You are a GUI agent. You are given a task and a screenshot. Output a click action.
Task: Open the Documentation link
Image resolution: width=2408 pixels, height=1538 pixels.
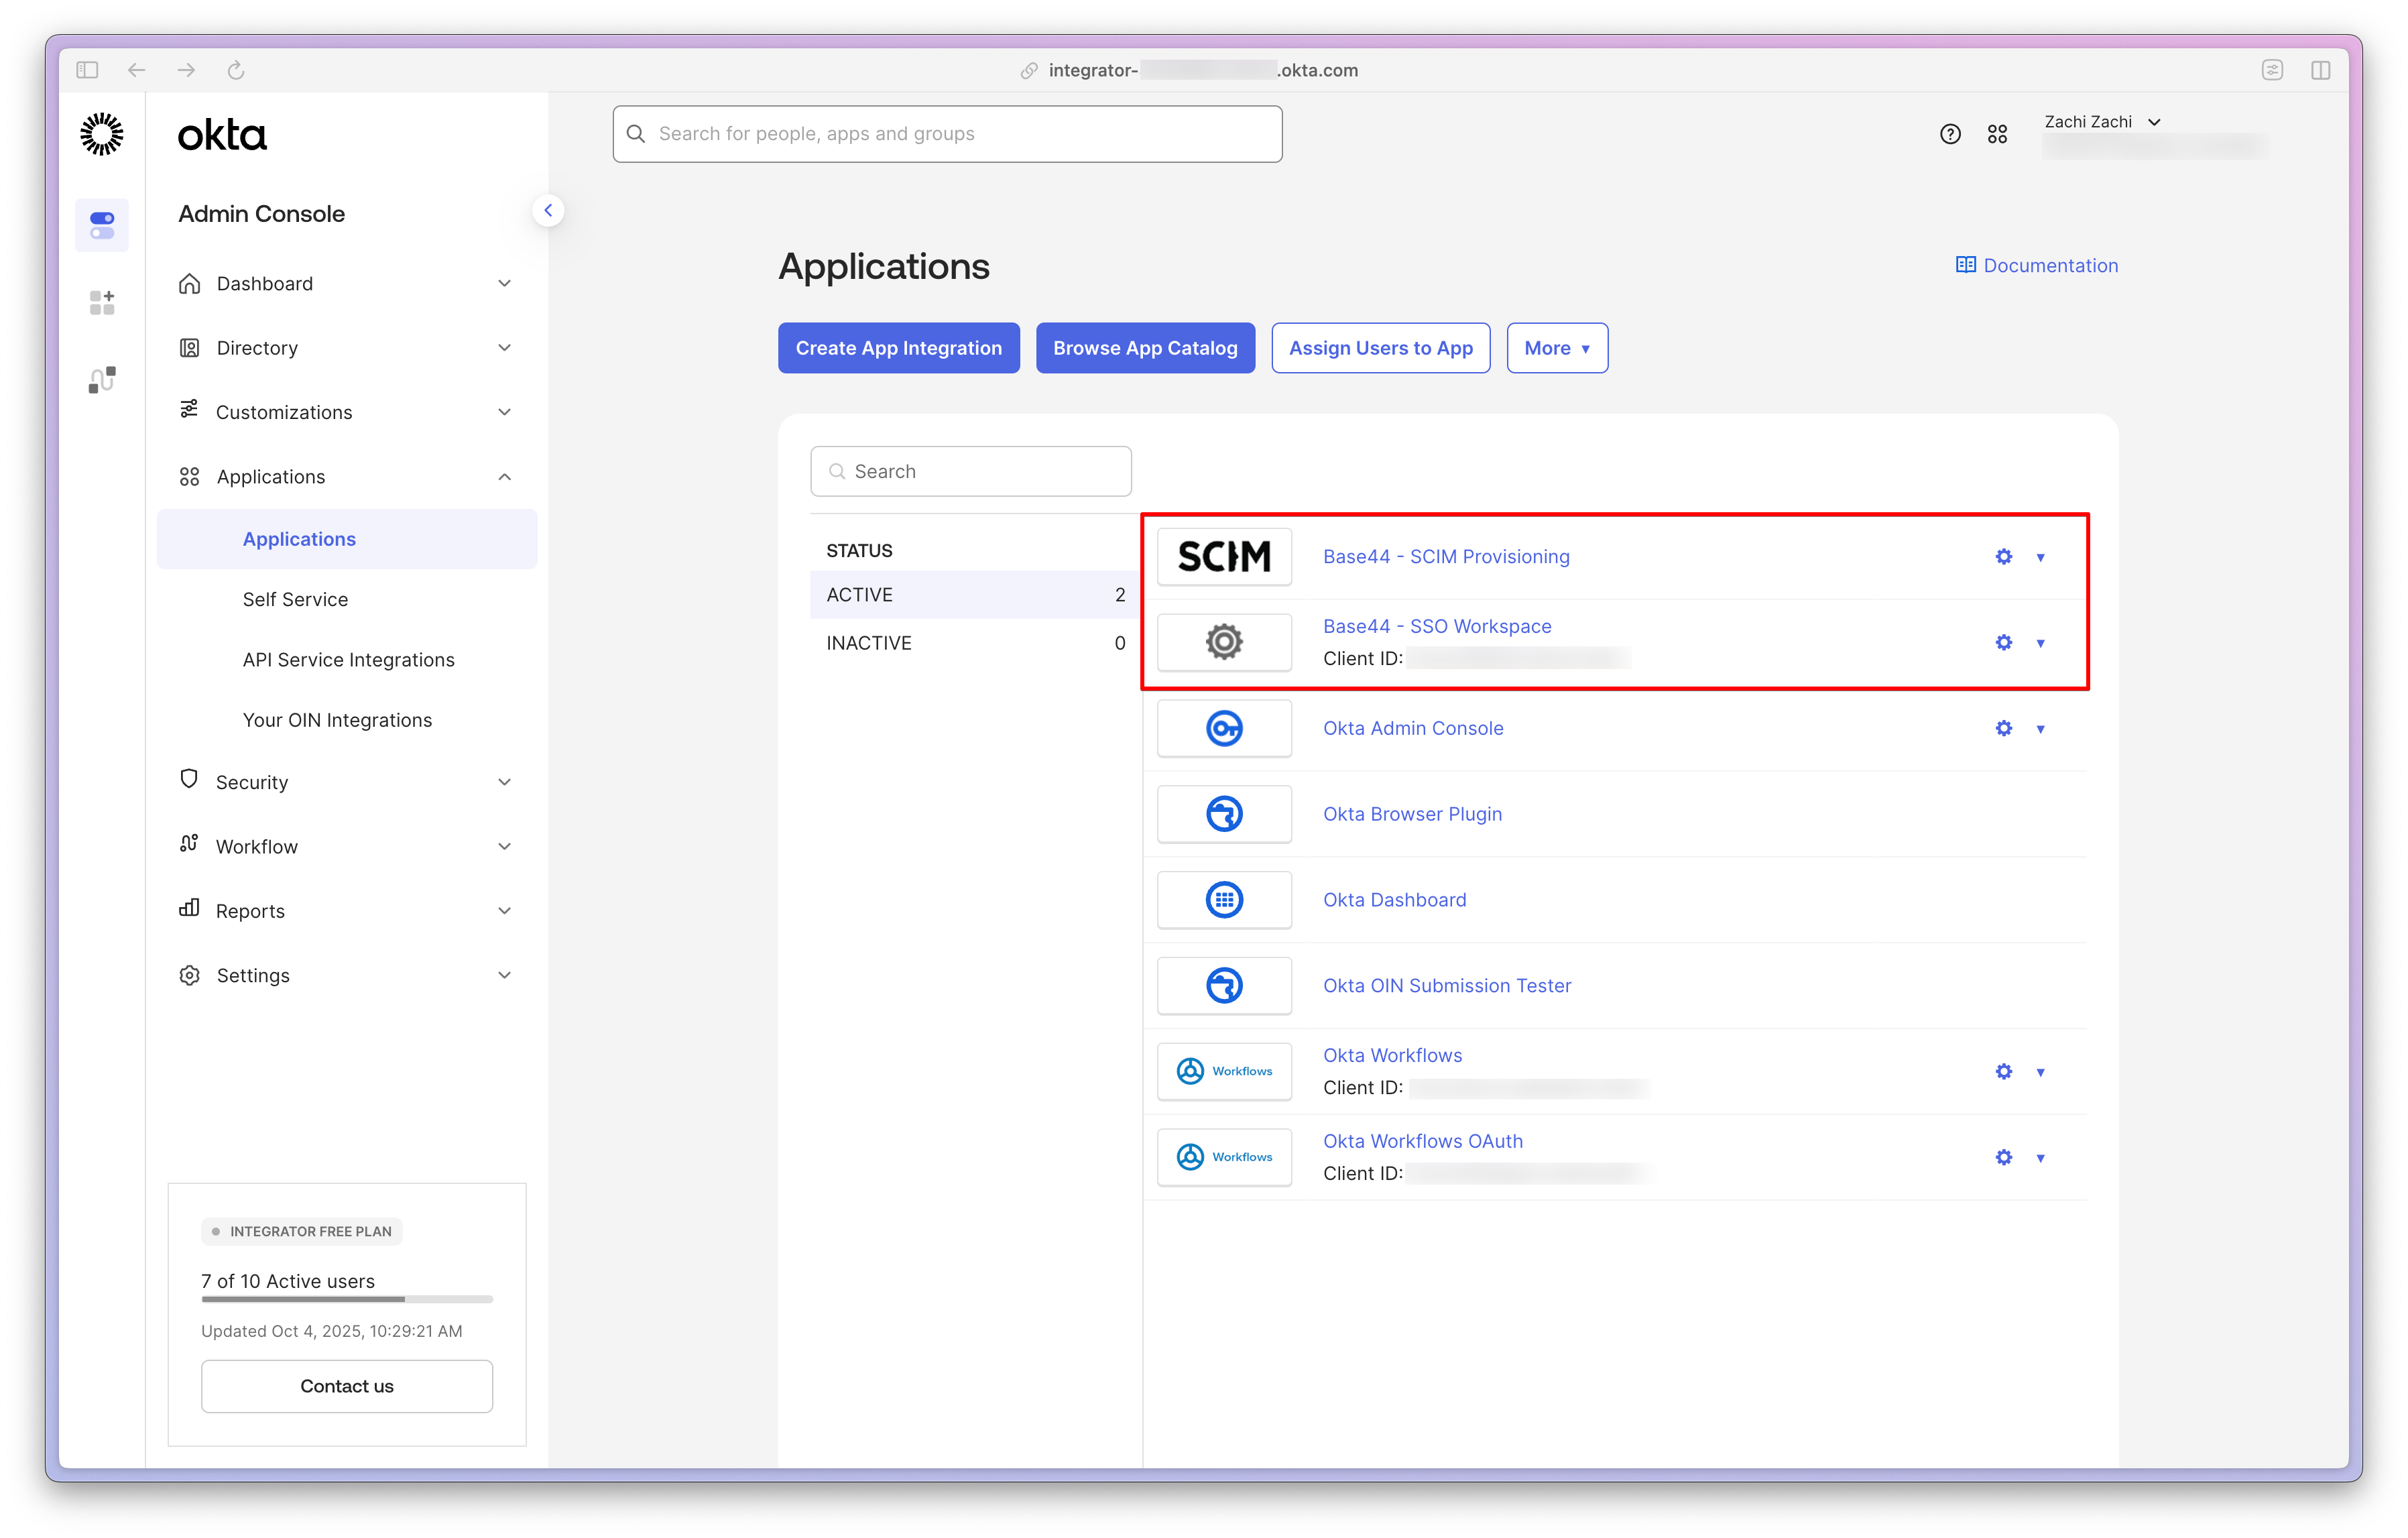[2036, 265]
